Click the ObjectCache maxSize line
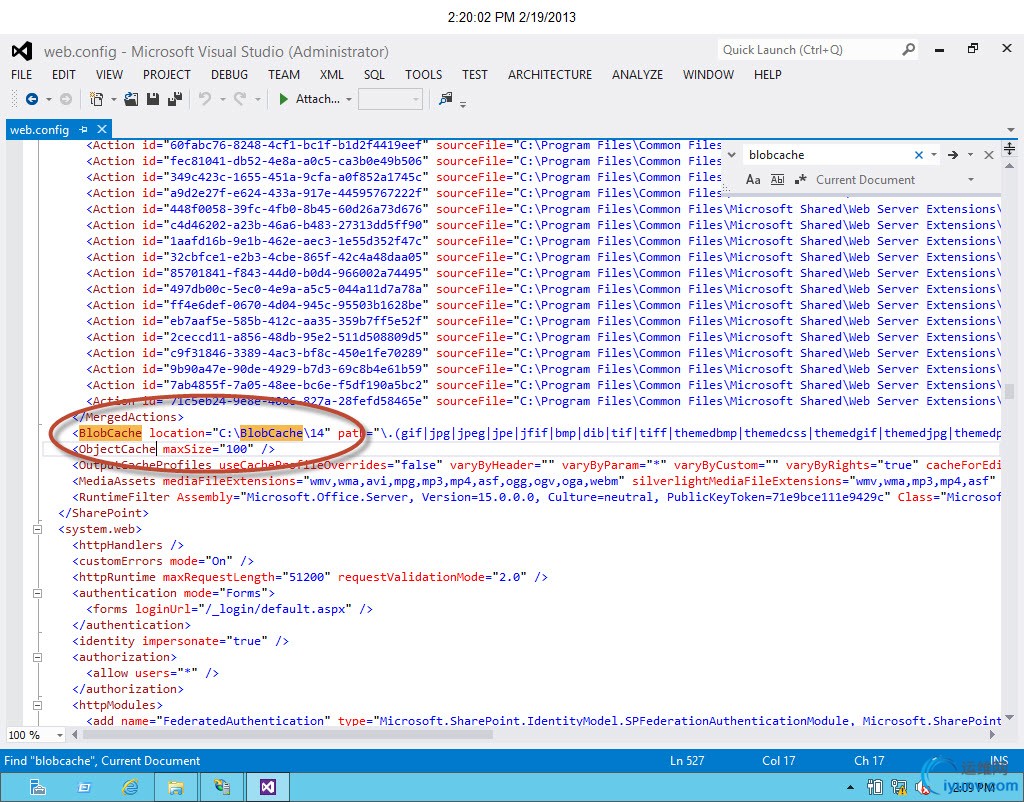The image size is (1024, 802). 174,449
